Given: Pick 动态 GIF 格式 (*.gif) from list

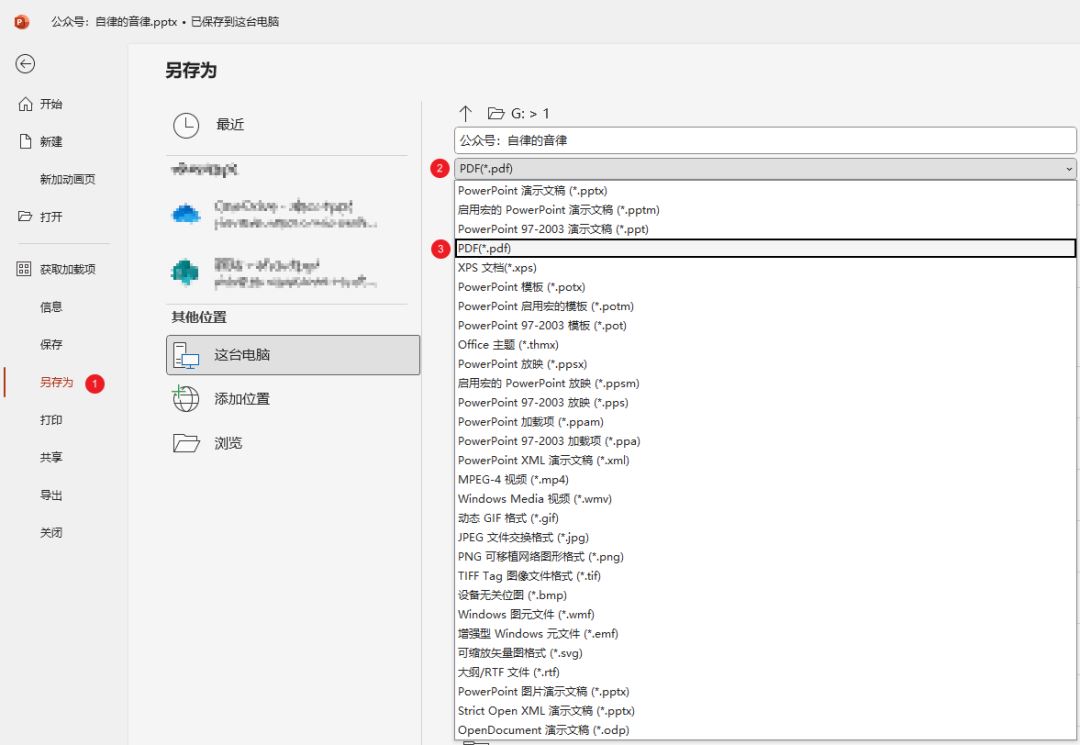Looking at the screenshot, I should pos(508,518).
